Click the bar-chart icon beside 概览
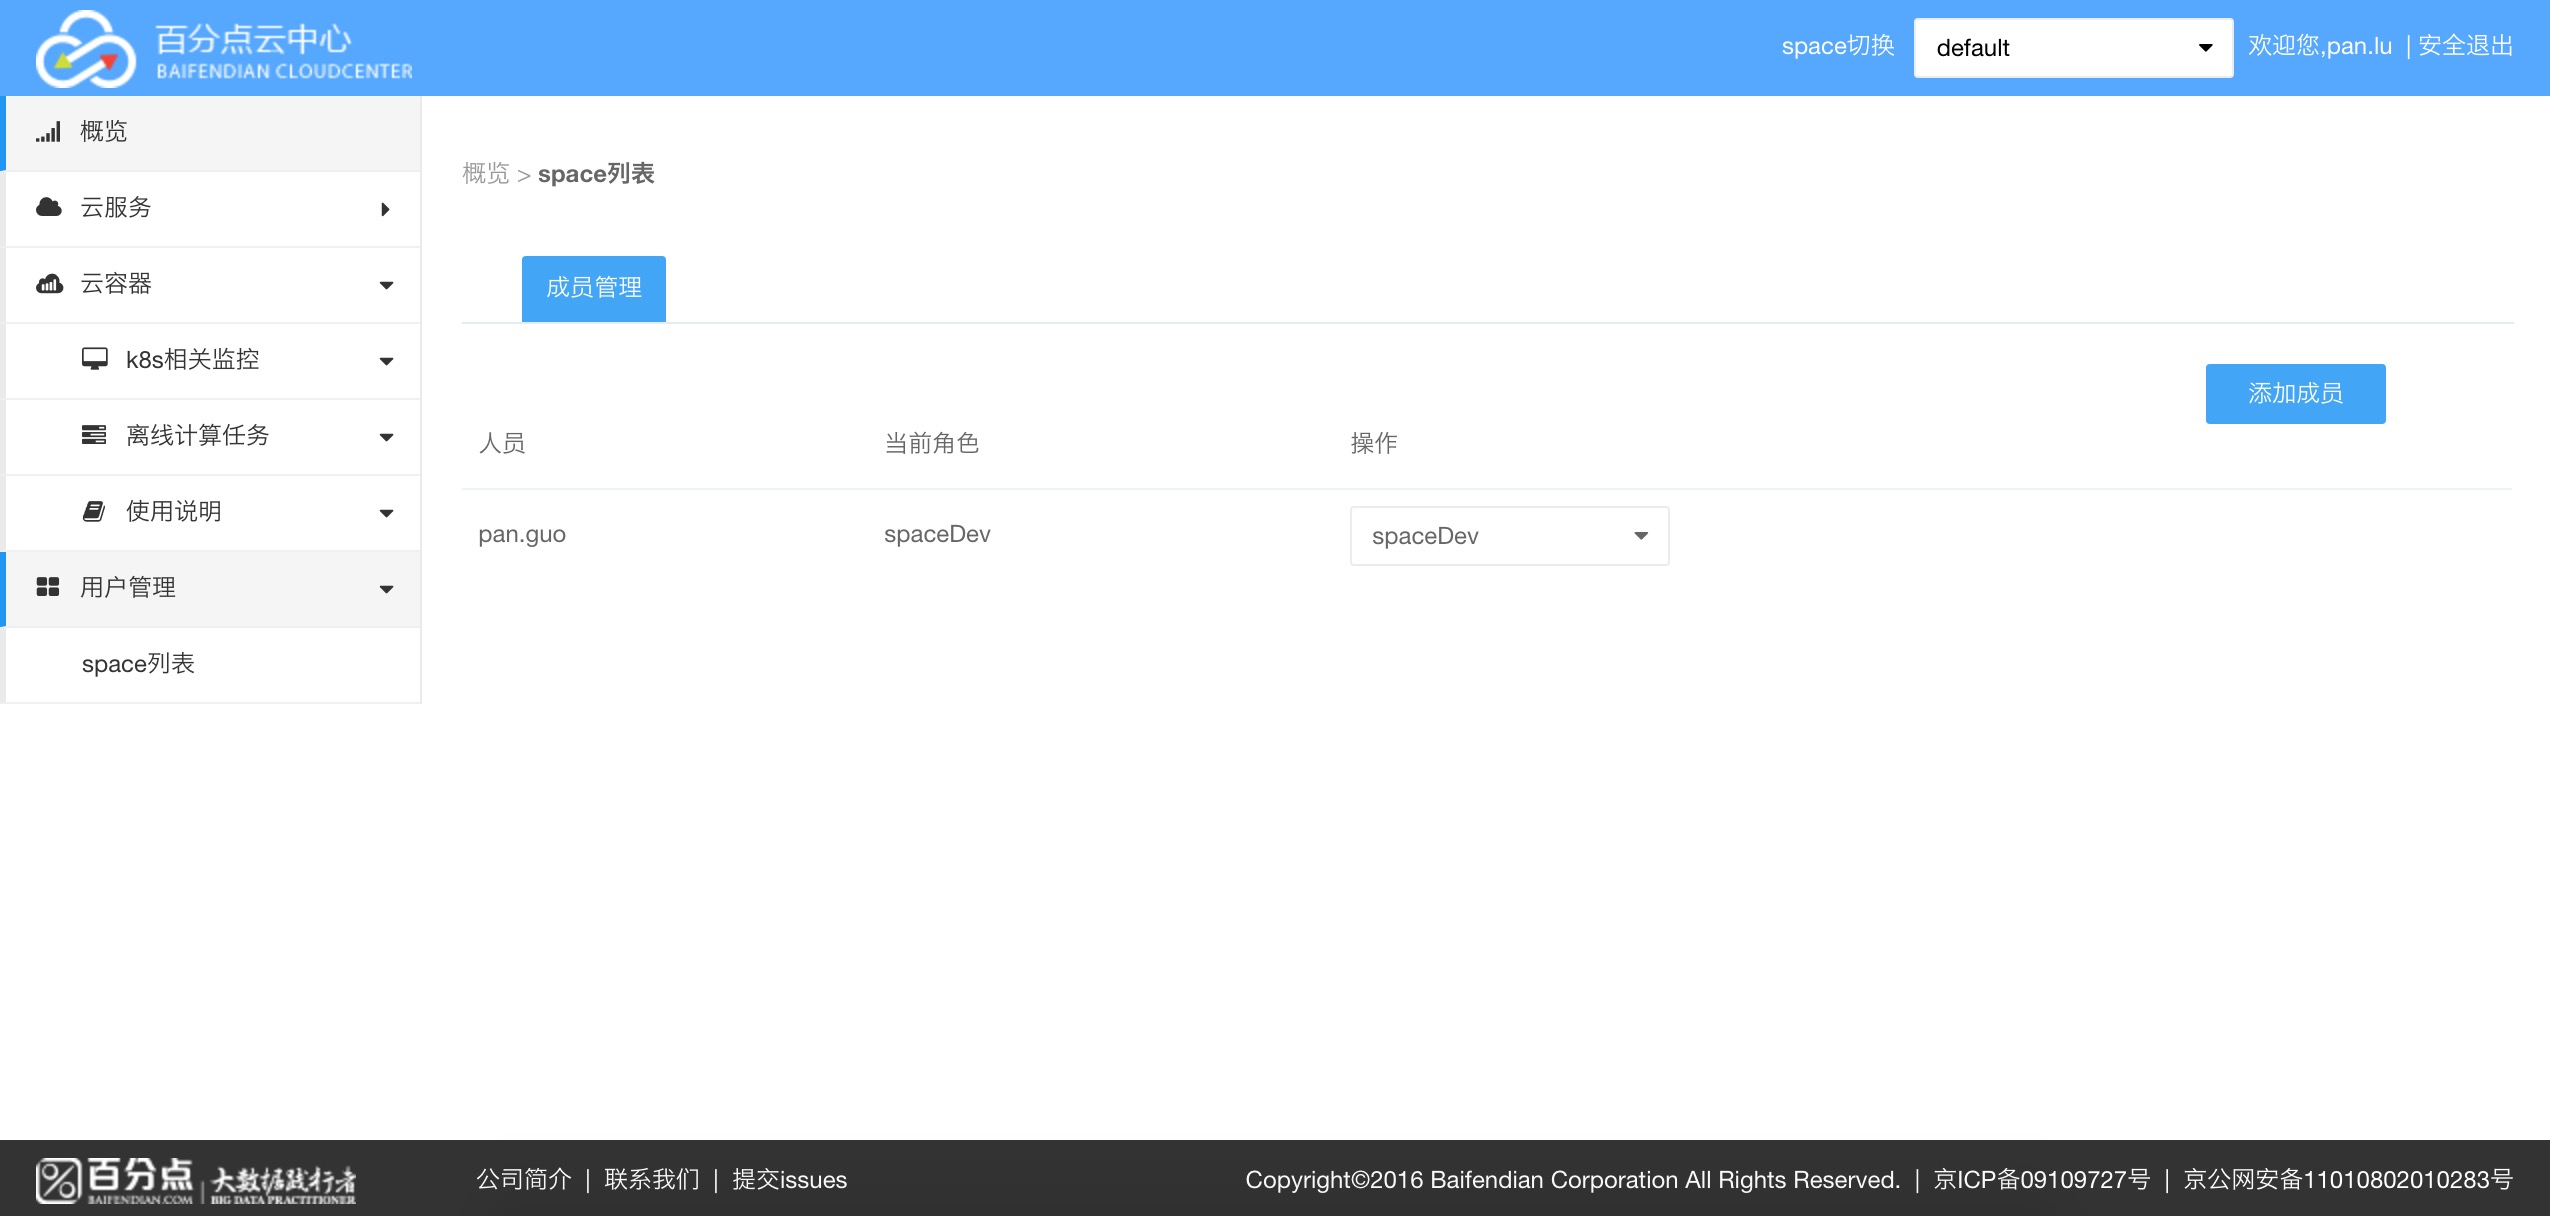2550x1216 pixels. click(x=48, y=132)
